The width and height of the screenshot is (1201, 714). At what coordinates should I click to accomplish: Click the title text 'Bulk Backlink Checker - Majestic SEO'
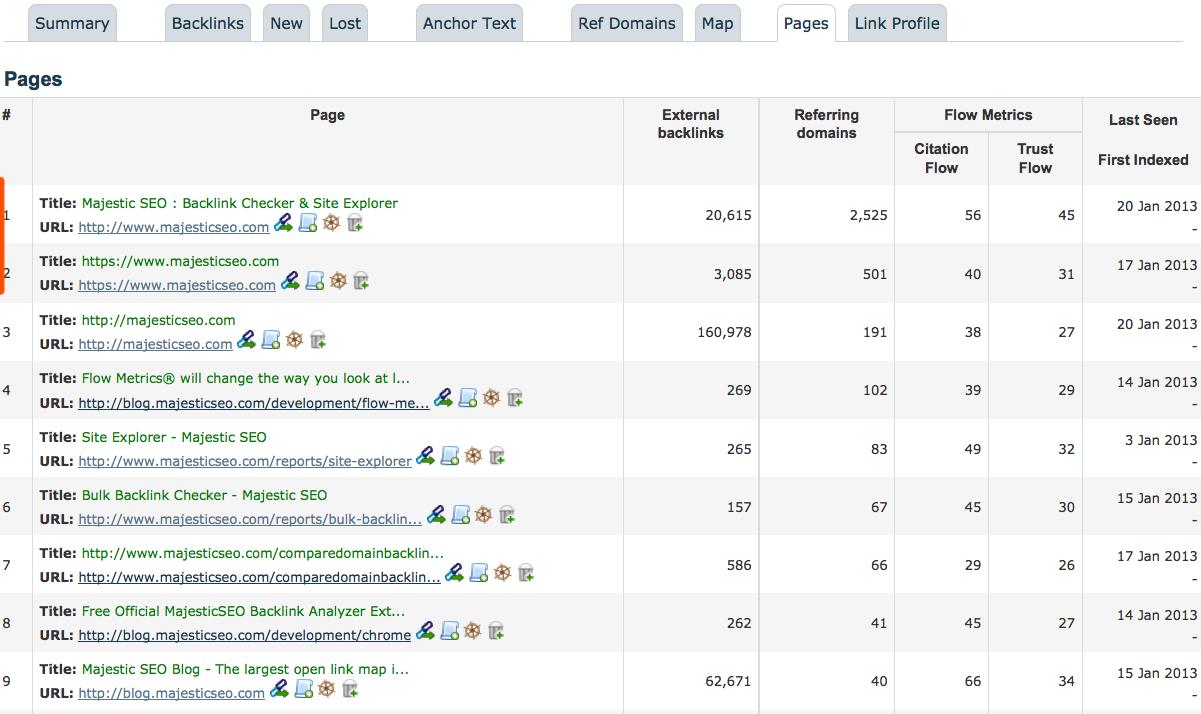tap(204, 494)
